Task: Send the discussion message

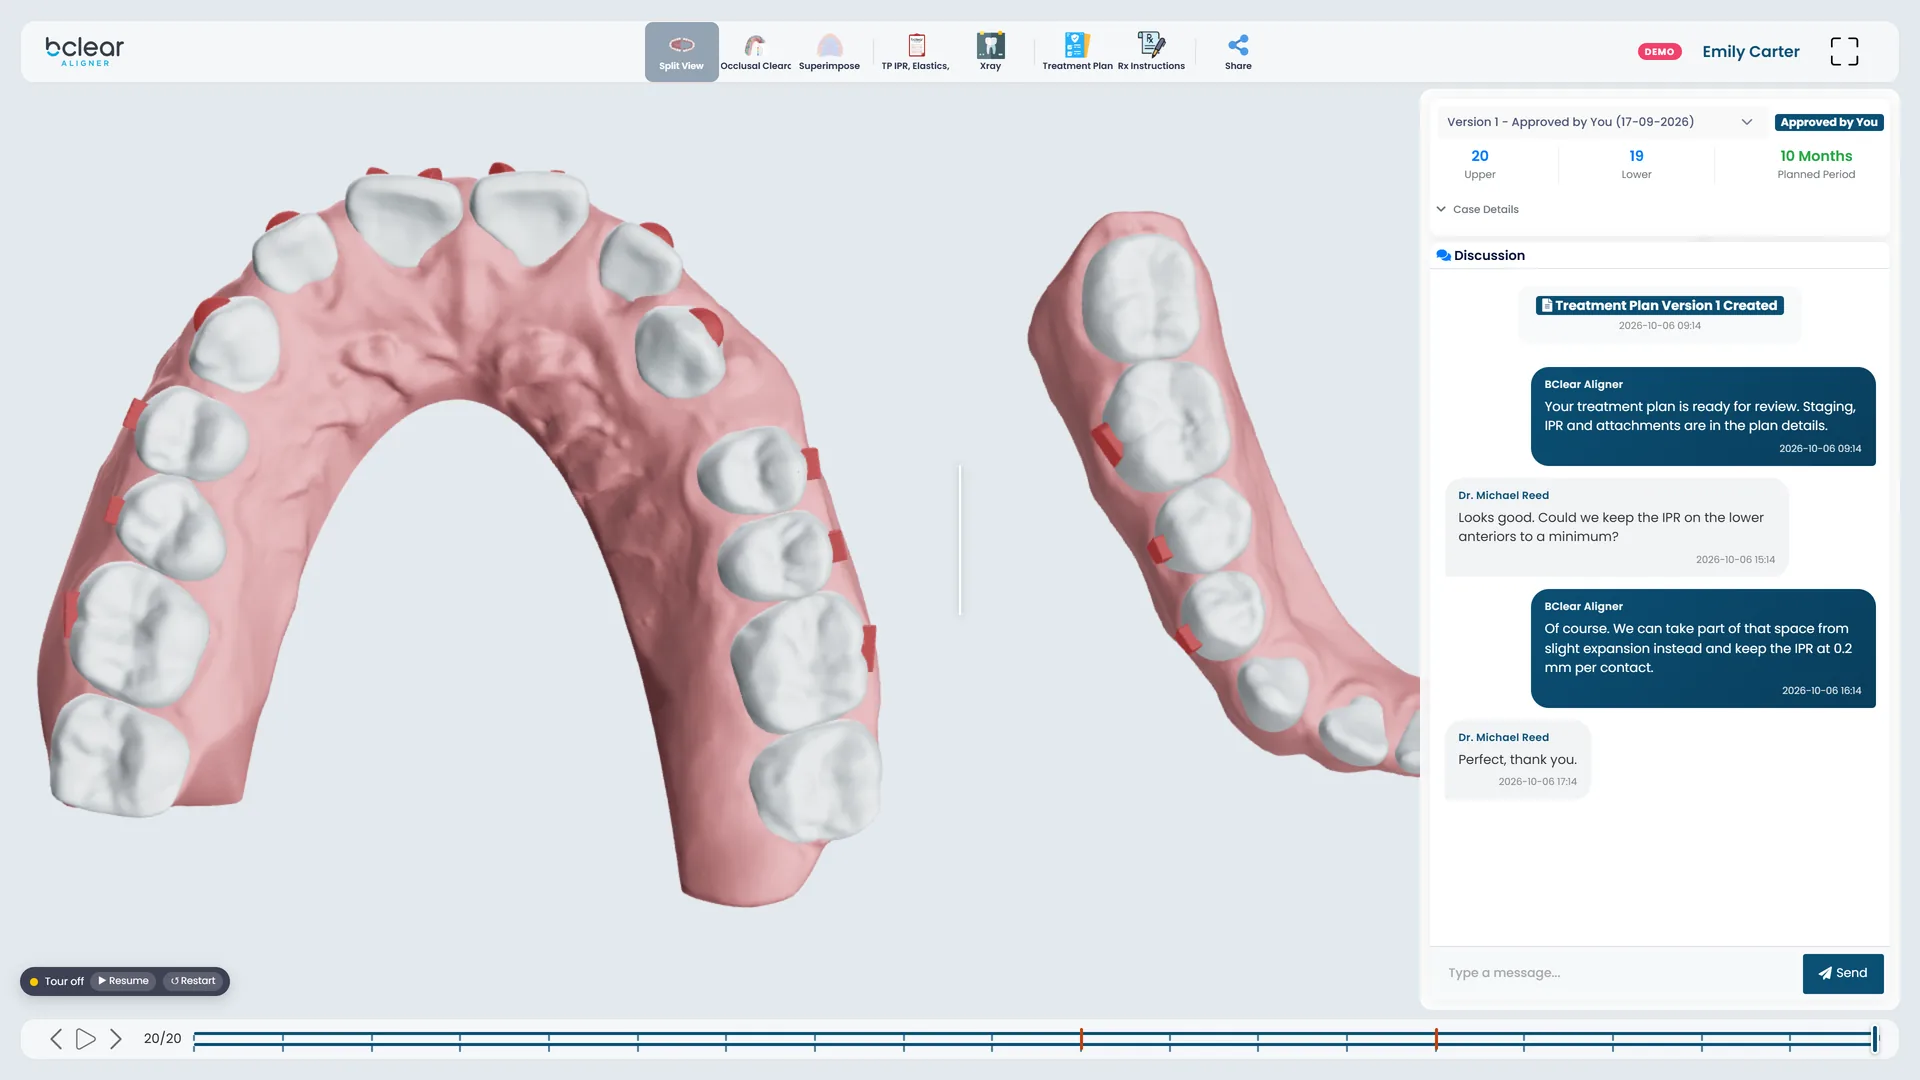Action: (x=1843, y=973)
